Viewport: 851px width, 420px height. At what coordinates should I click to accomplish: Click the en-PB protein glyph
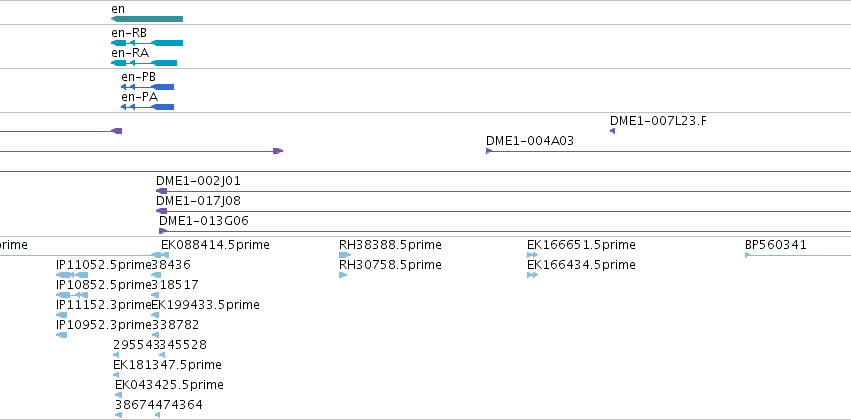point(147,87)
